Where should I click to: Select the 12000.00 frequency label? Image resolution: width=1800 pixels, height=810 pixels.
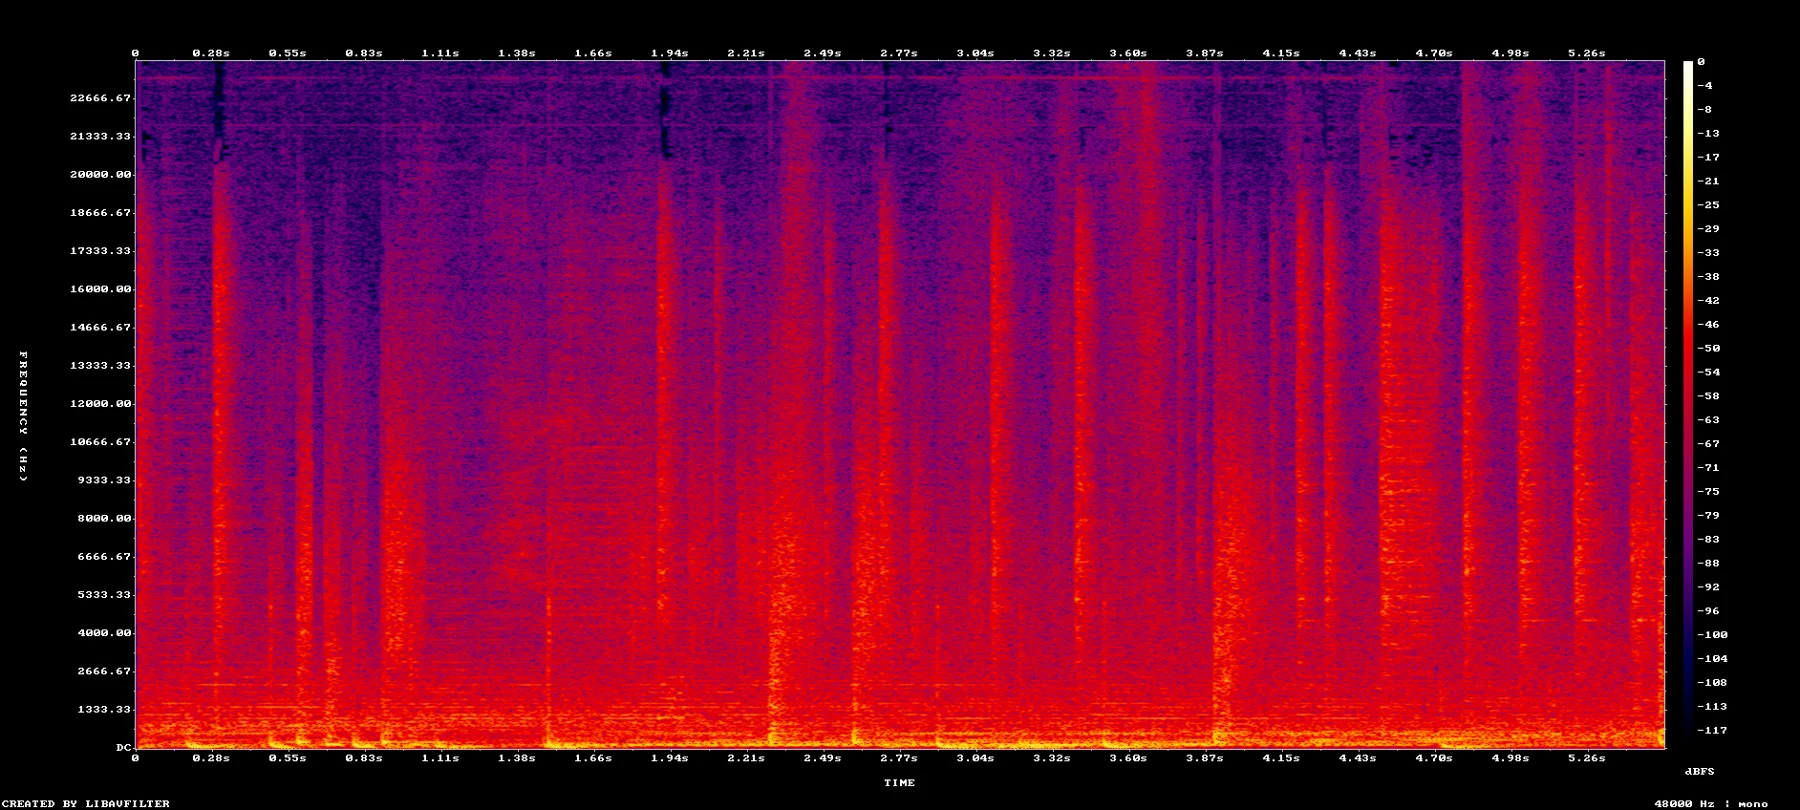100,404
